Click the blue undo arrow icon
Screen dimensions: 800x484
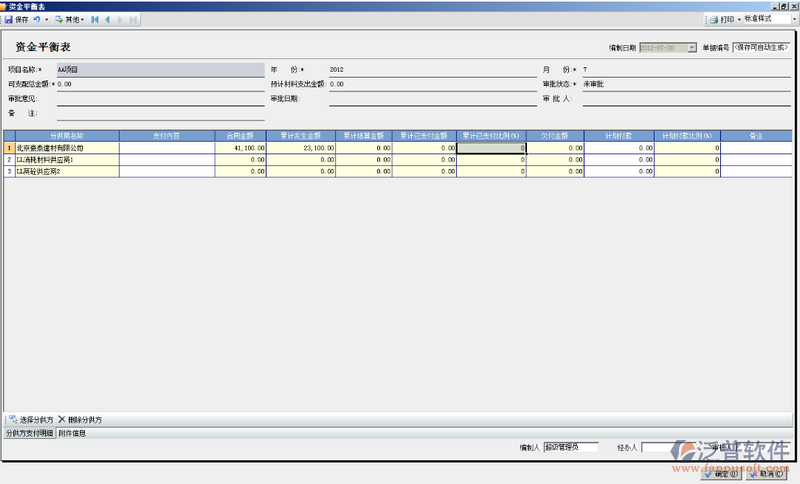[x=37, y=19]
